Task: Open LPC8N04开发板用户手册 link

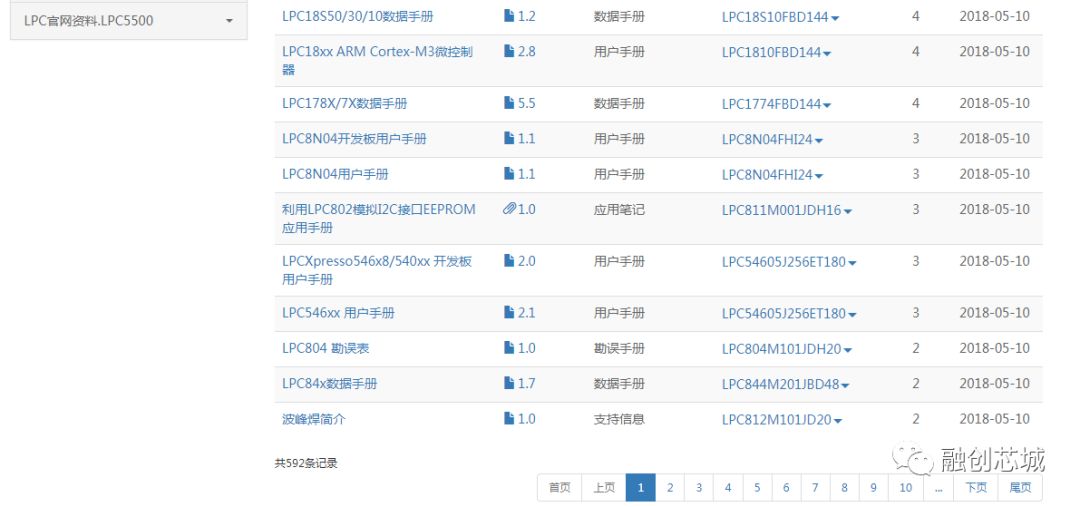Action: [x=354, y=138]
